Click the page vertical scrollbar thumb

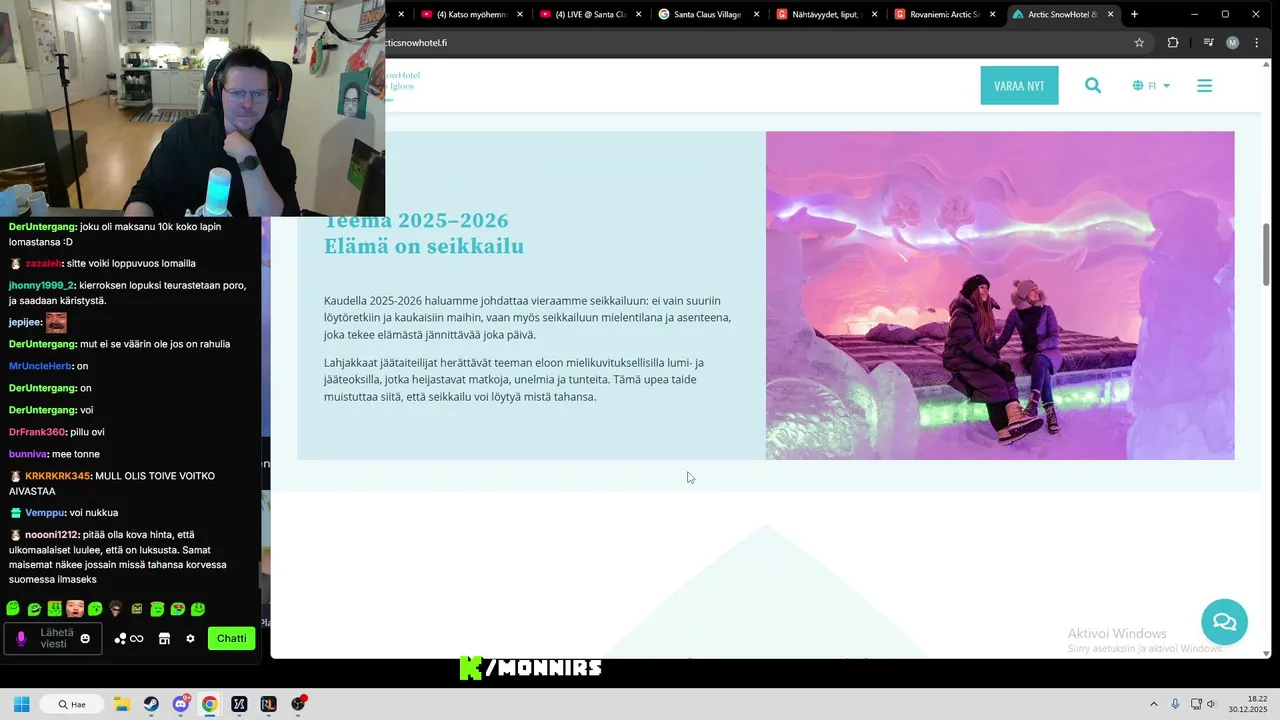[1266, 254]
